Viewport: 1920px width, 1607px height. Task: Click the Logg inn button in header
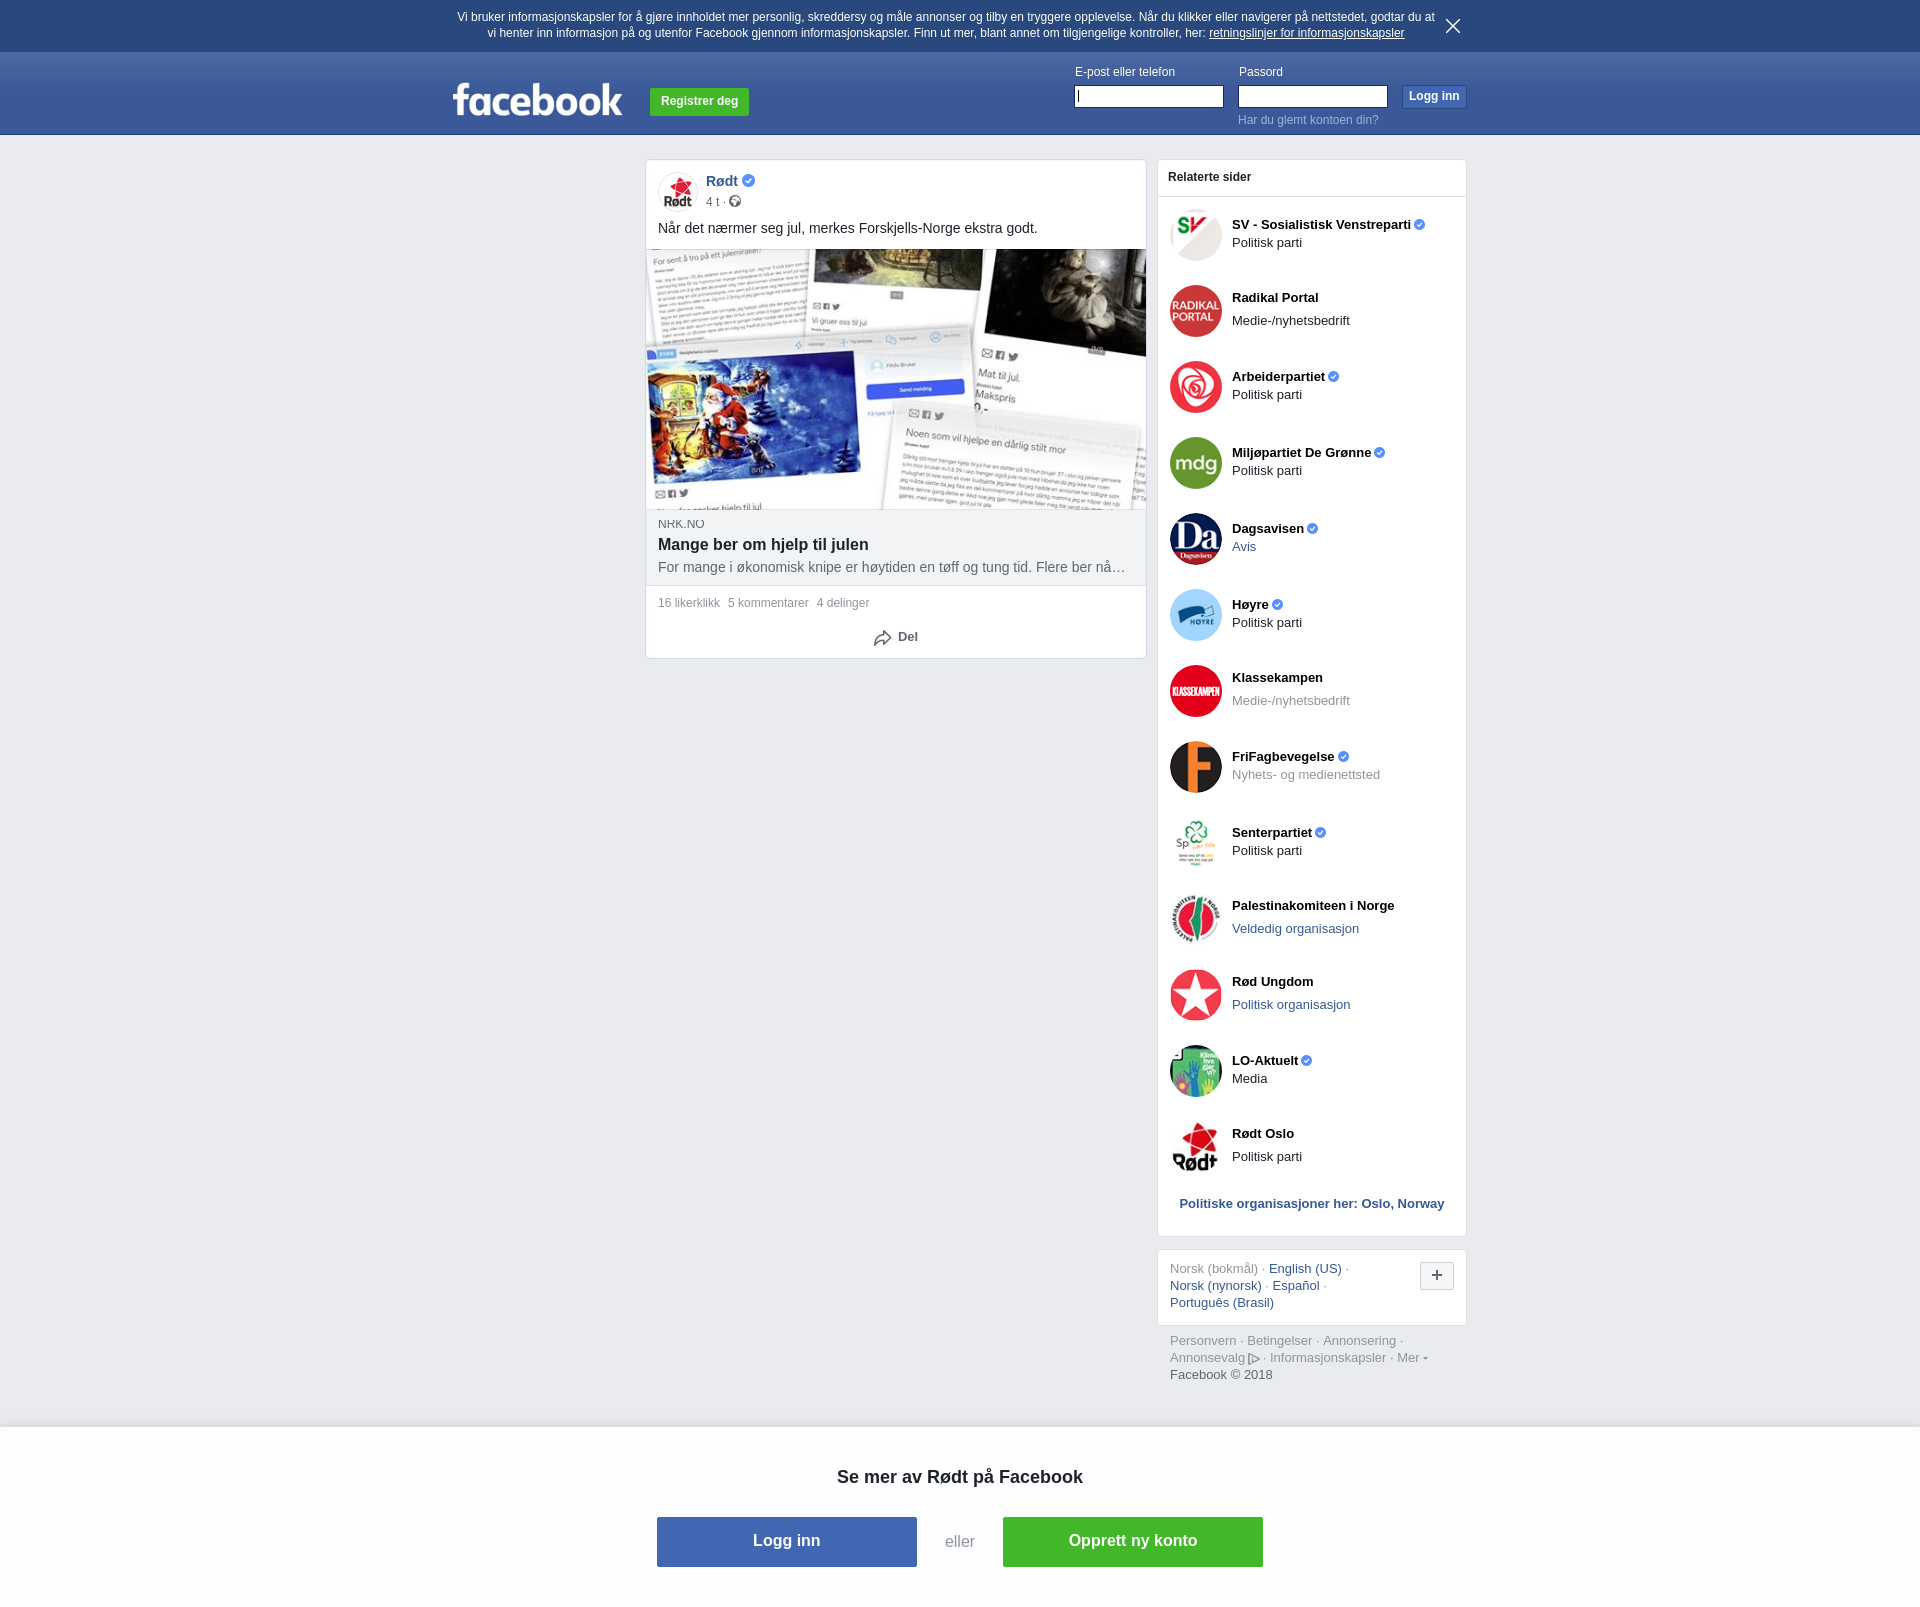(x=1434, y=96)
